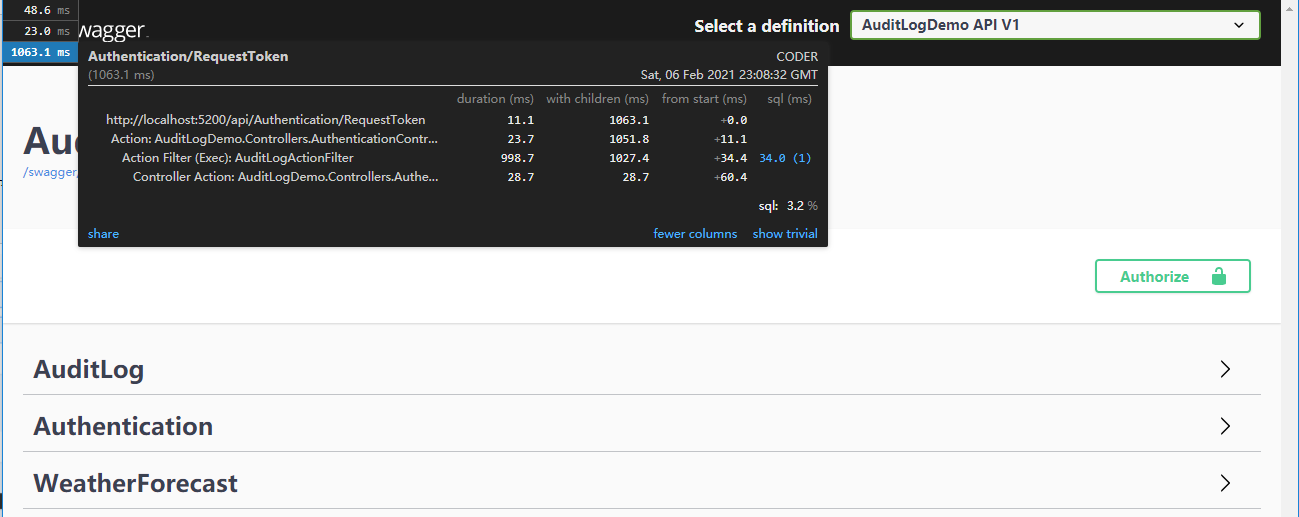
Task: Click the lock icon in Authorize button
Action: 1218,277
